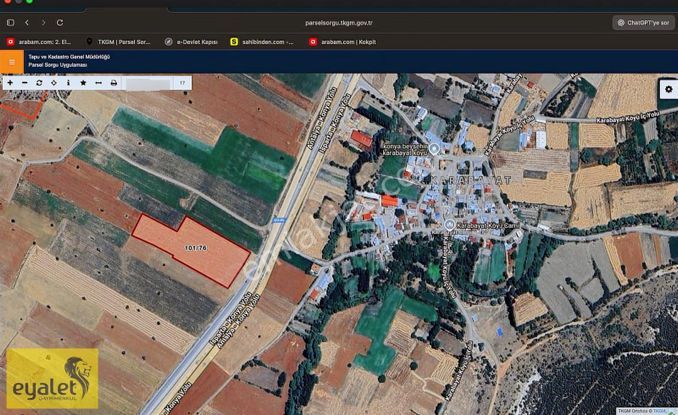Switch to TKGM Parsel Sorgu bookmark

point(118,42)
